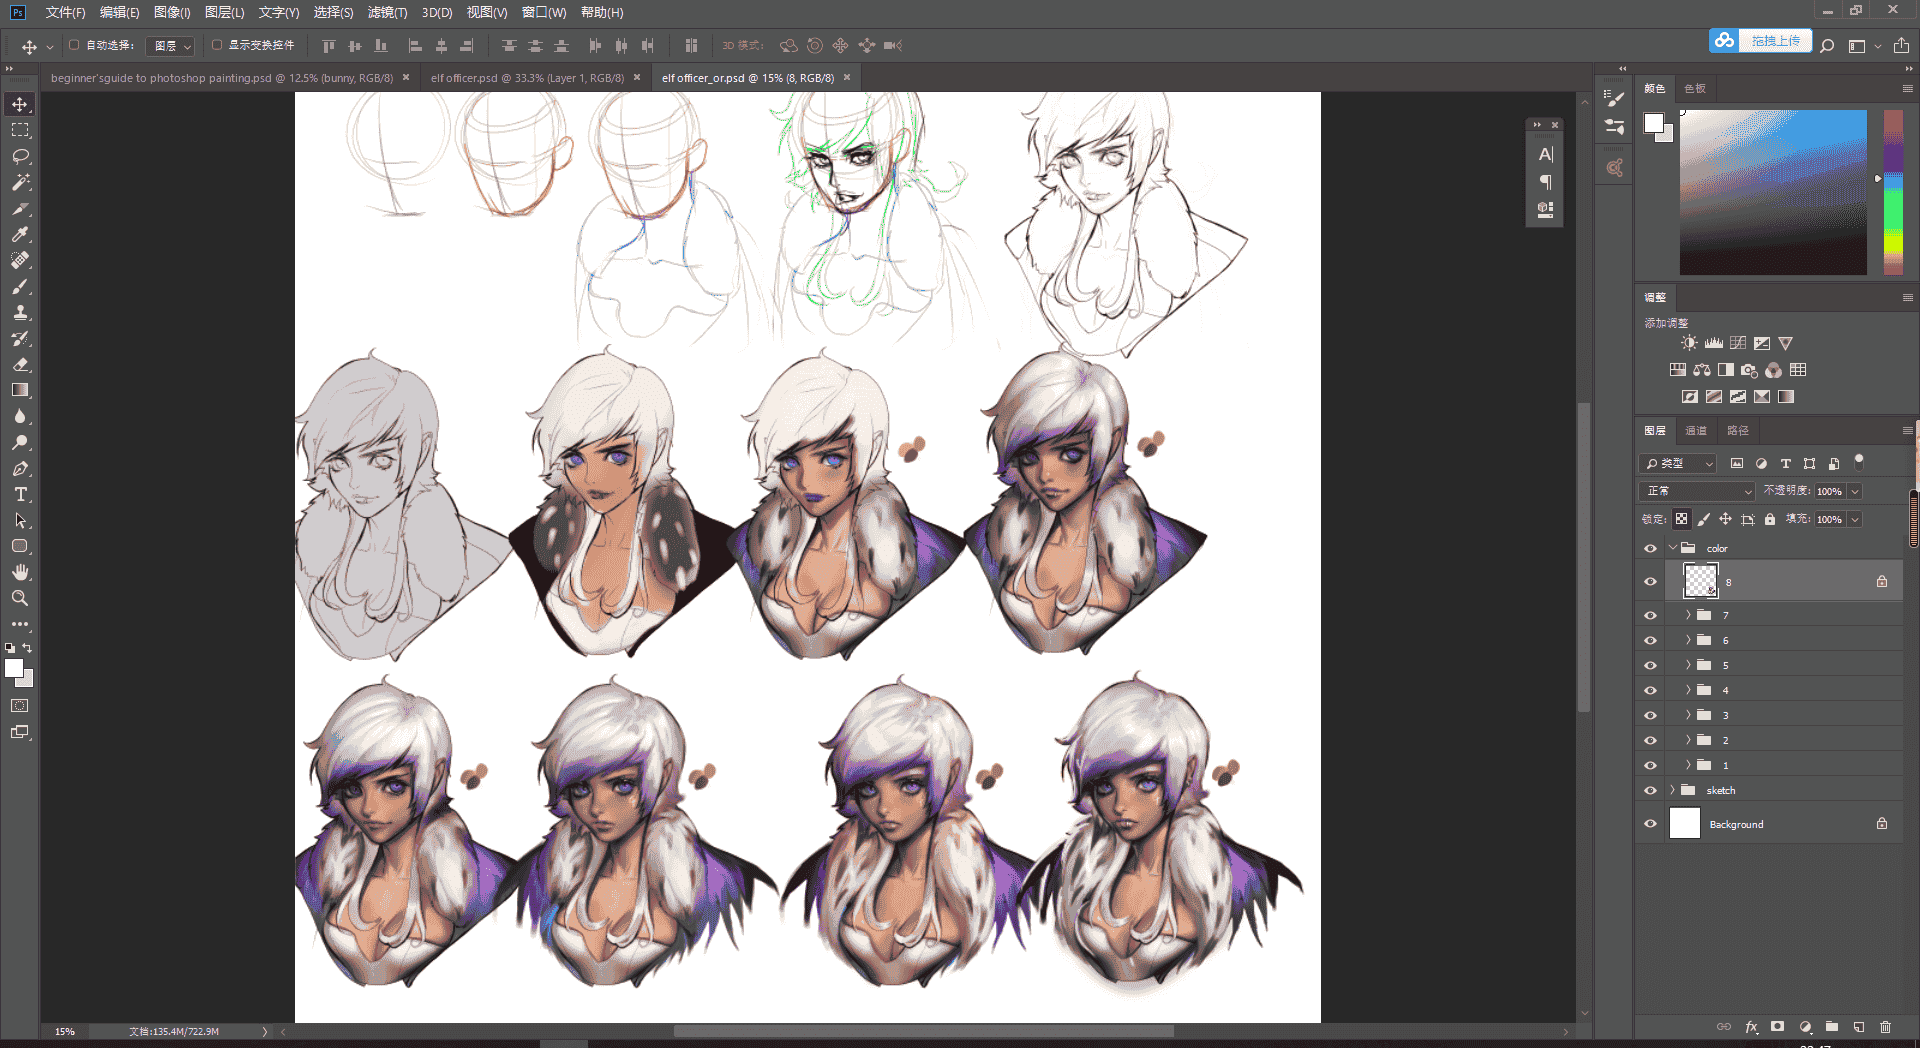
Task: Expand group 1 in Layers panel
Action: pyautogui.click(x=1688, y=765)
